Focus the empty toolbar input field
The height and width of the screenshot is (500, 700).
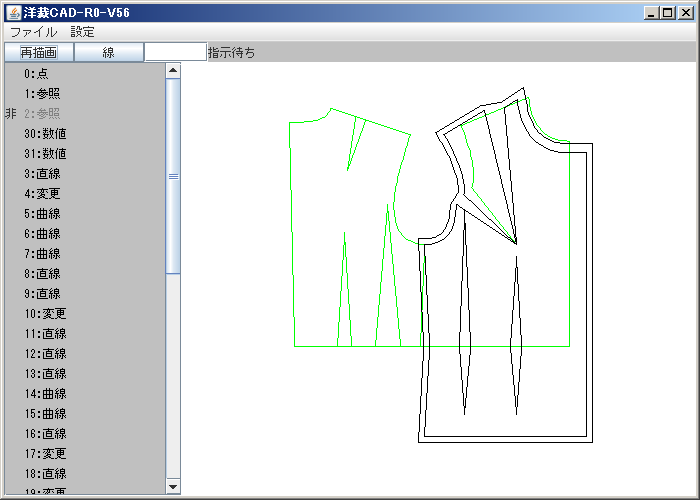175,53
